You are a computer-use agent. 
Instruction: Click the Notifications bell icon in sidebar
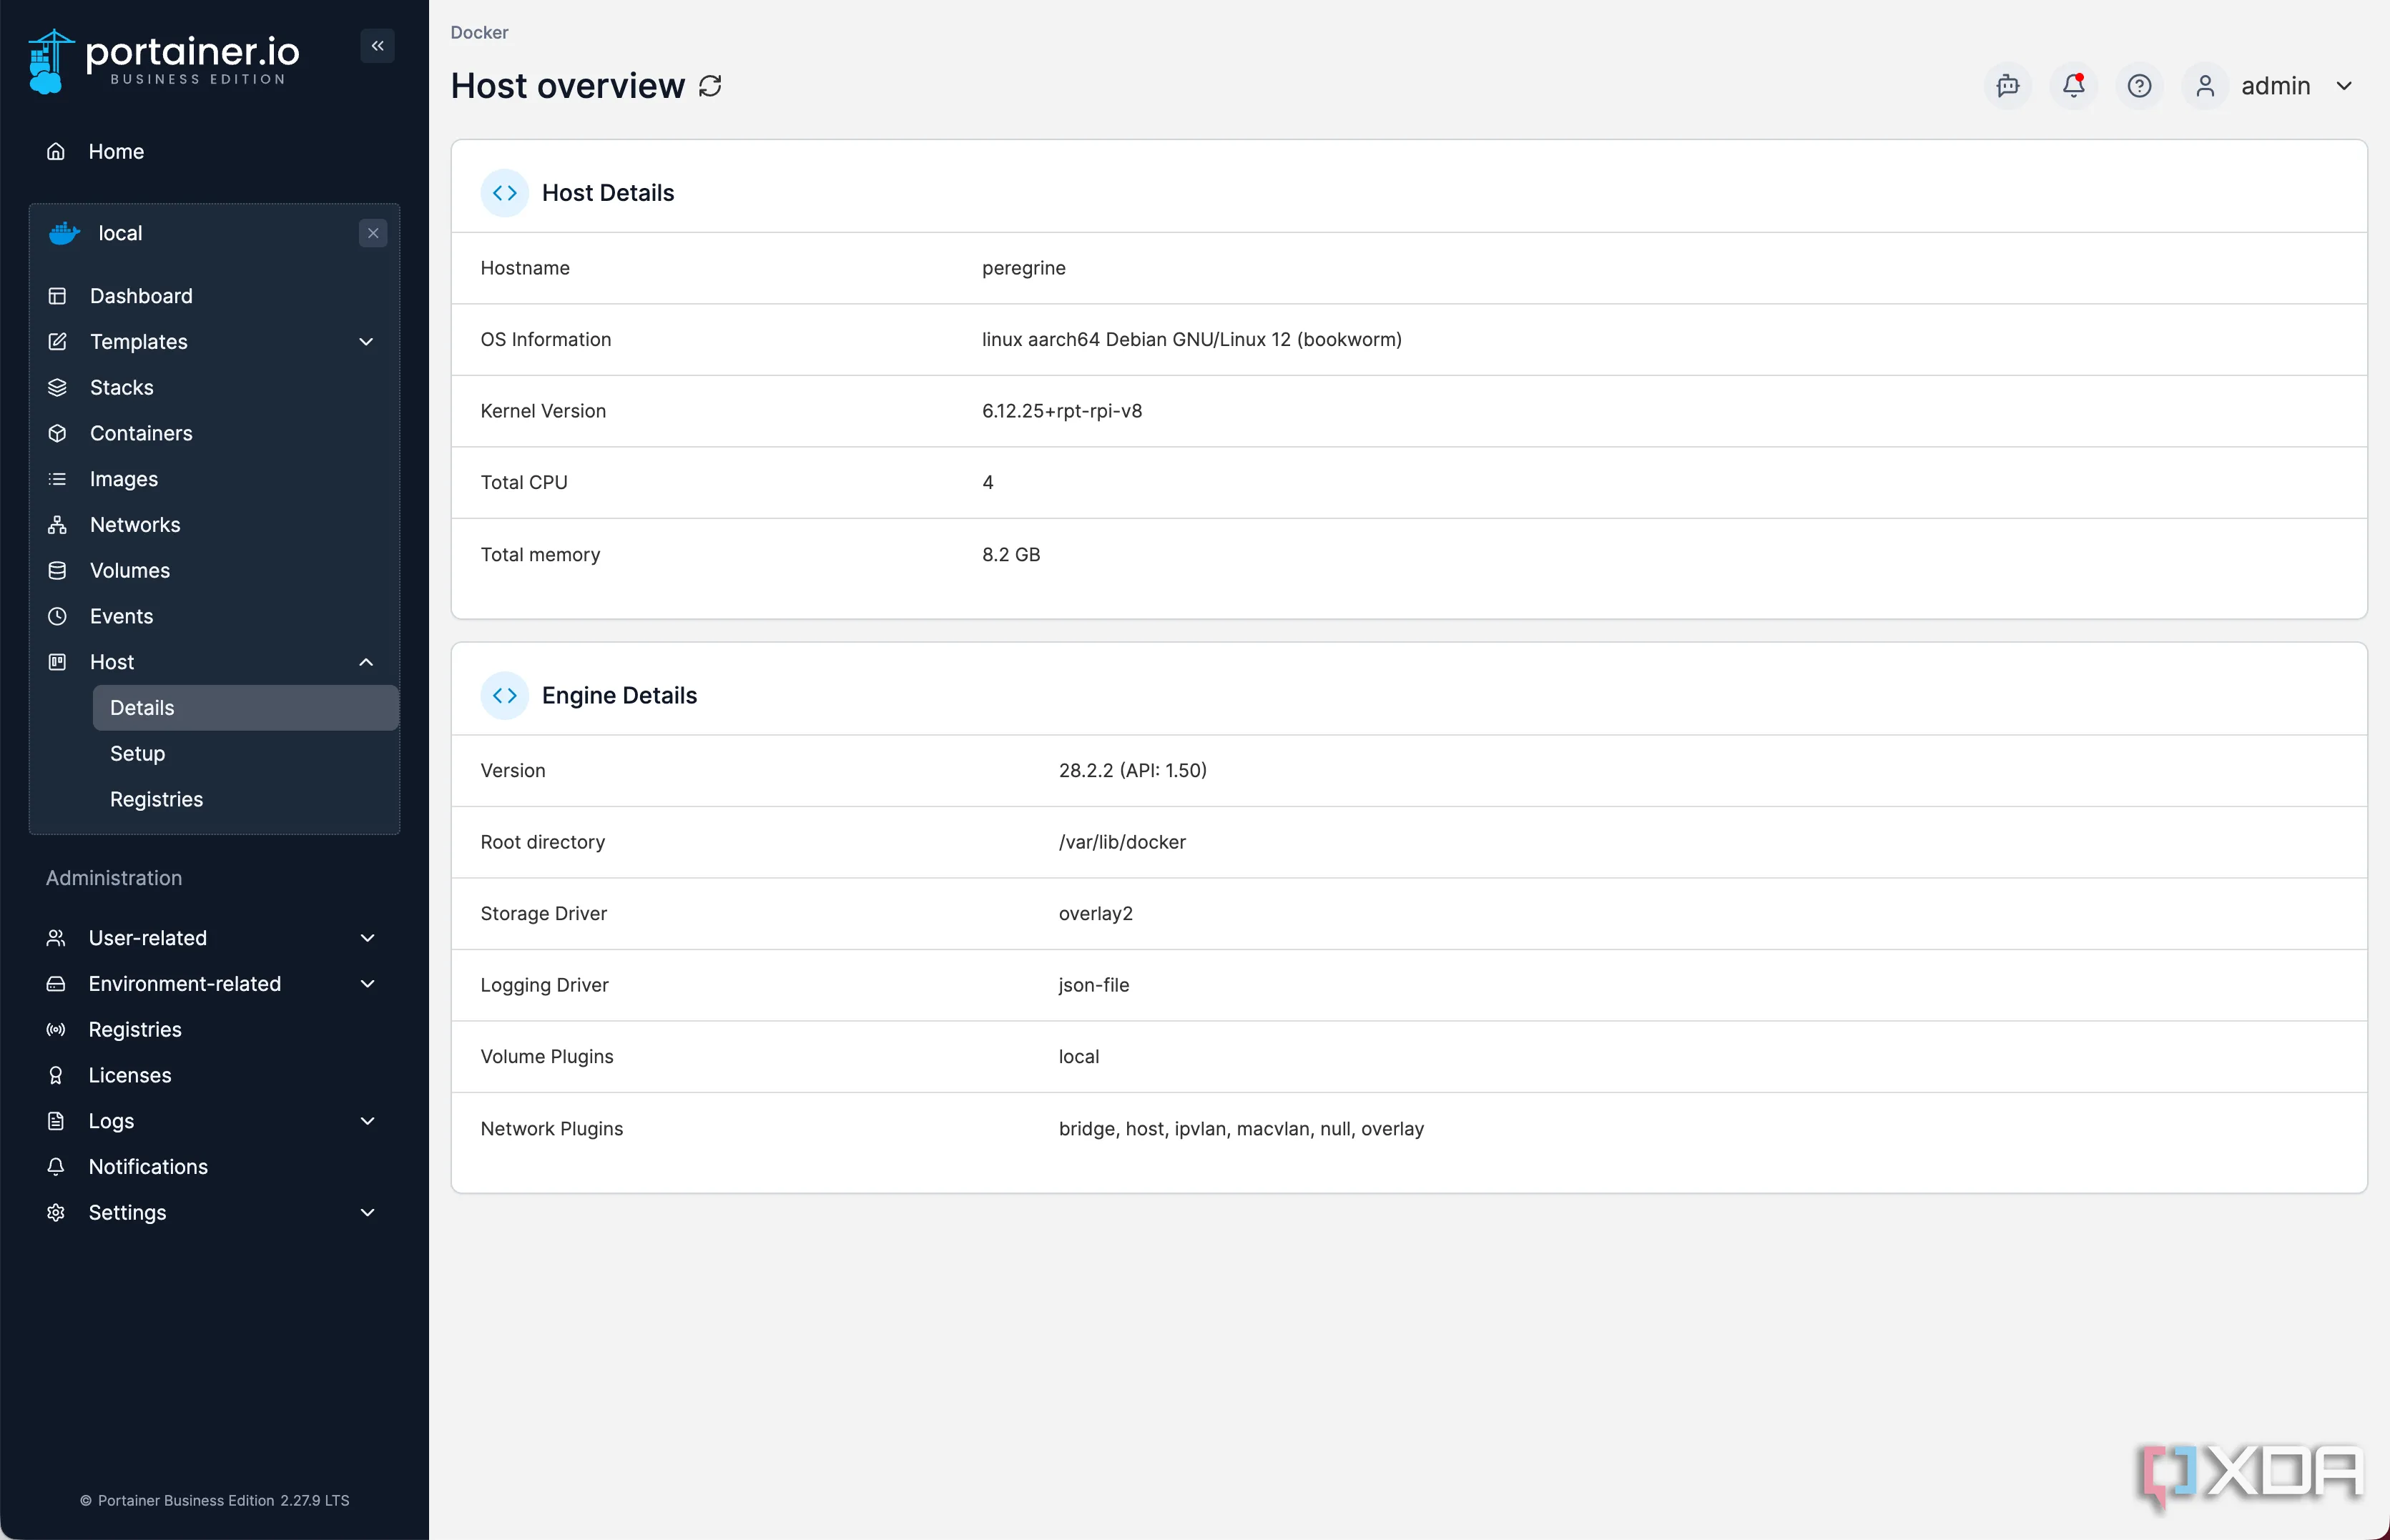pos(56,1167)
